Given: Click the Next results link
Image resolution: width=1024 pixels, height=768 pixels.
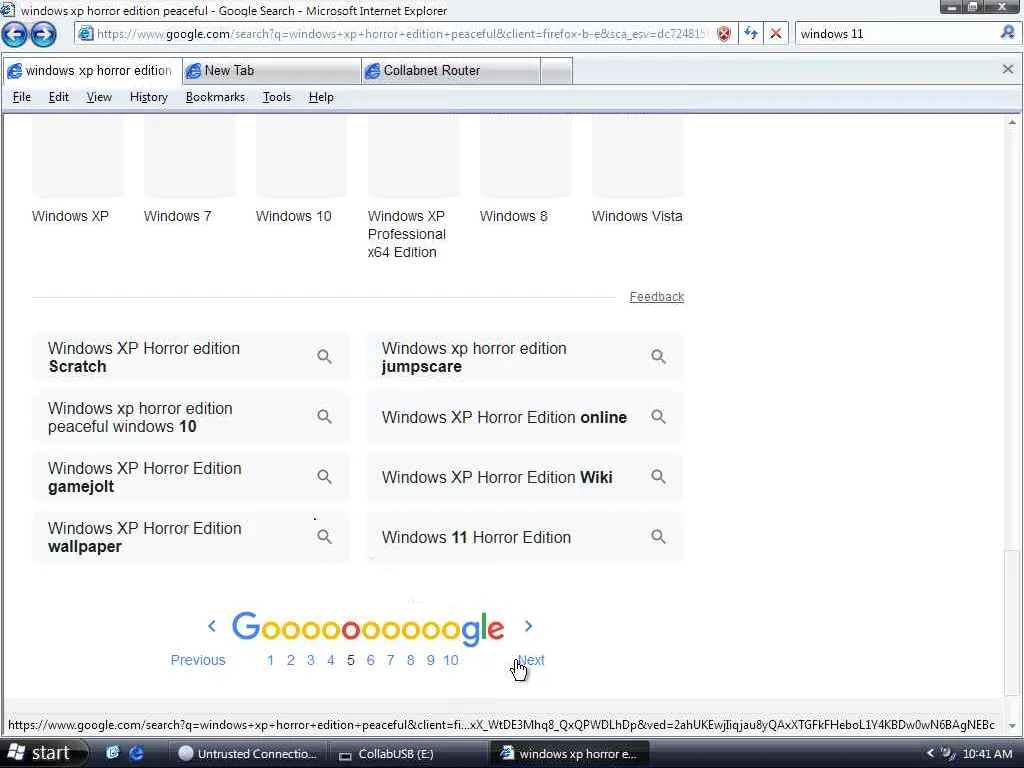Looking at the screenshot, I should click(531, 660).
